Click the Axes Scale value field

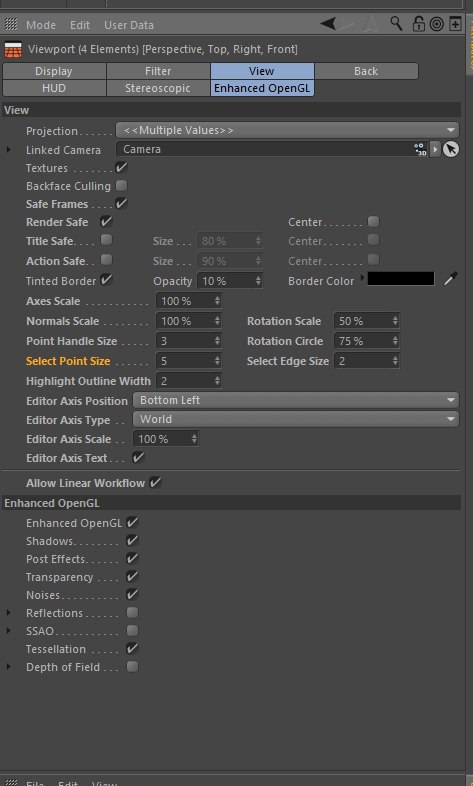[x=189, y=301]
